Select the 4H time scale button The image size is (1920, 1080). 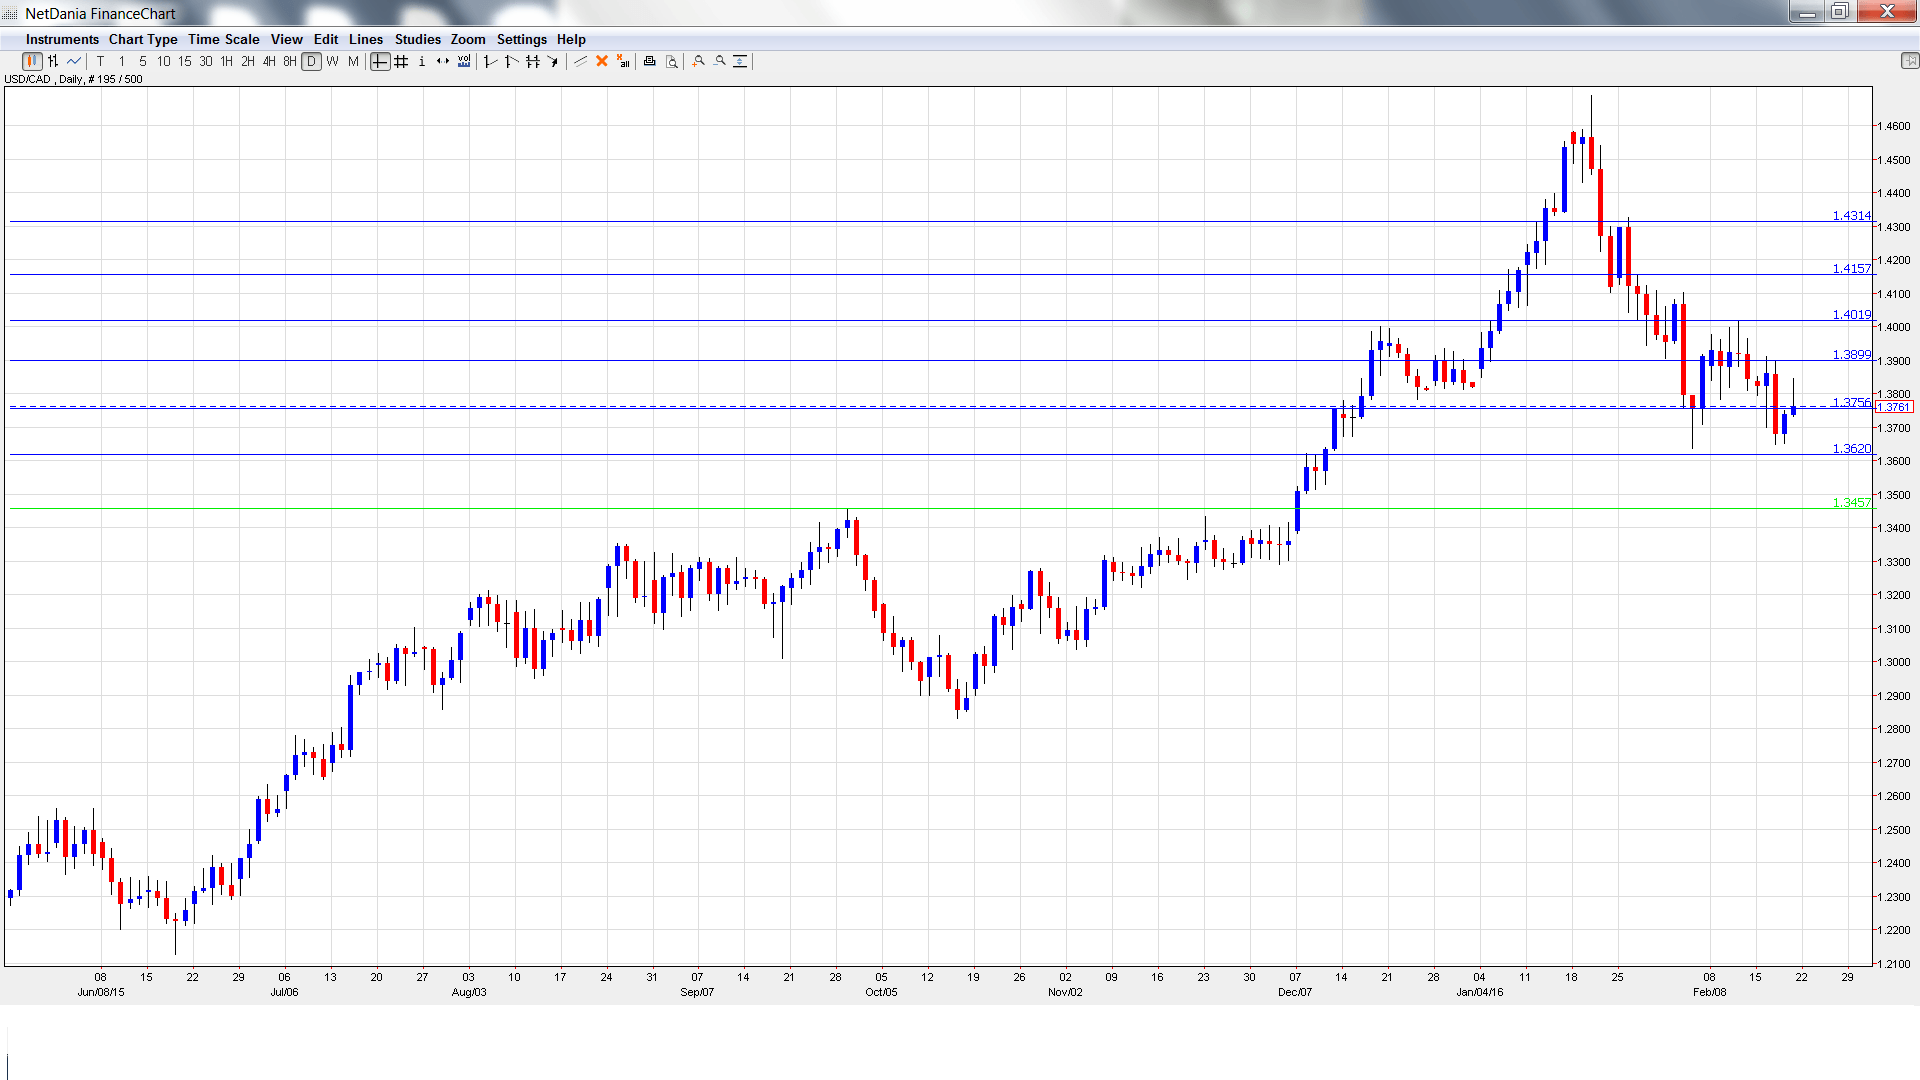(269, 62)
